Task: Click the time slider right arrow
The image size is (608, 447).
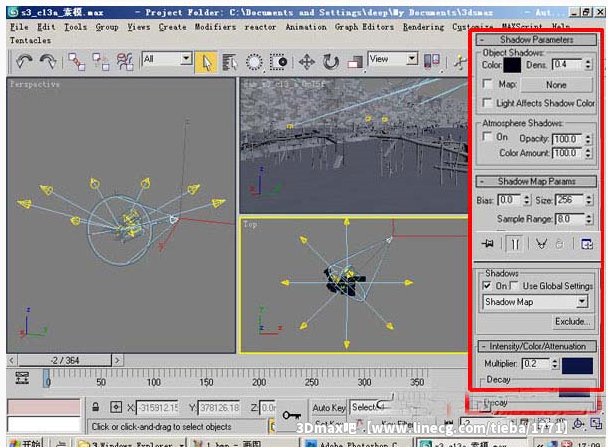Action: (x=117, y=360)
